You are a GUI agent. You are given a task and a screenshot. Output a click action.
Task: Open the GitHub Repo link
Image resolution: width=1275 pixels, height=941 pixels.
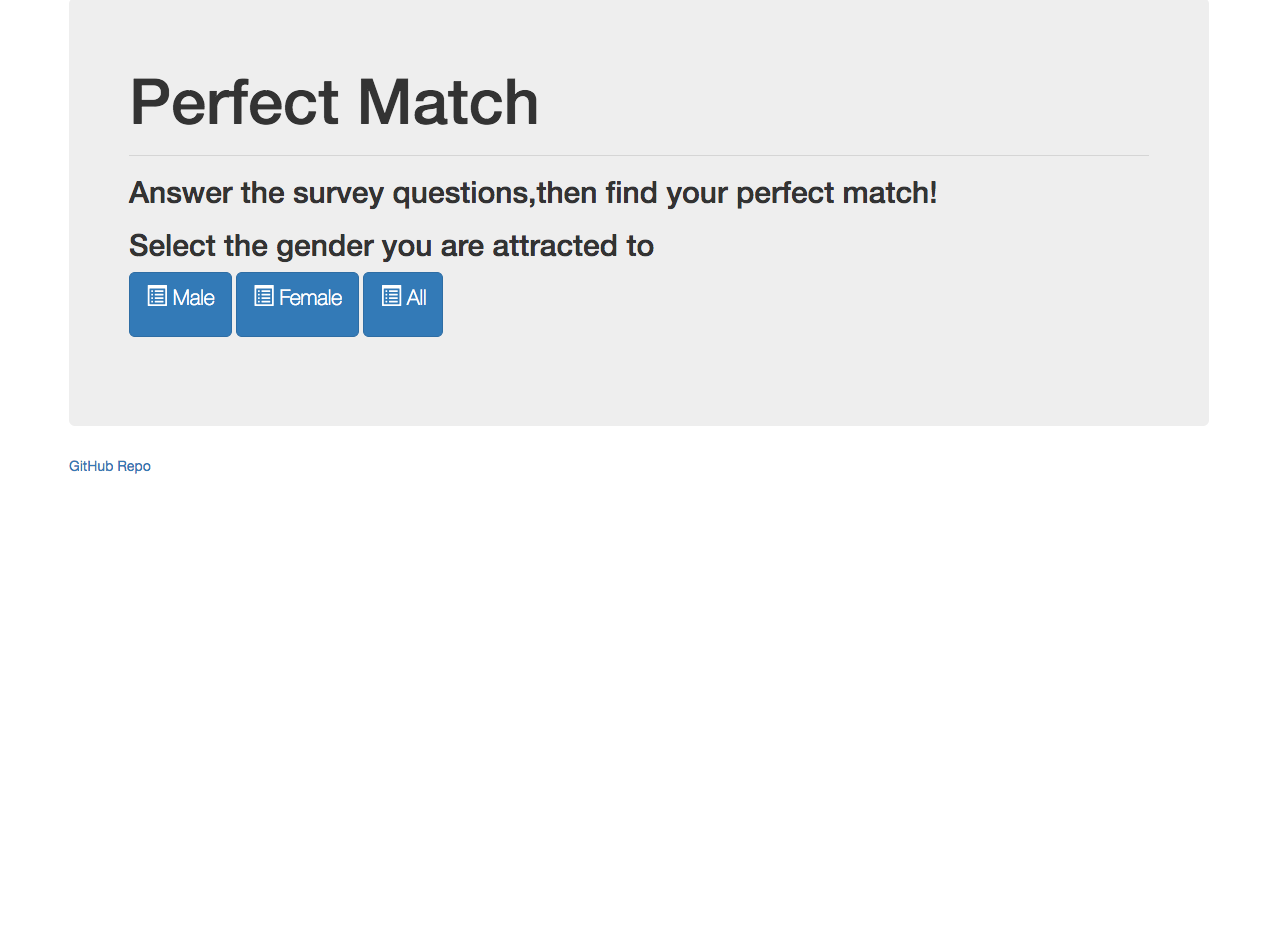click(110, 466)
